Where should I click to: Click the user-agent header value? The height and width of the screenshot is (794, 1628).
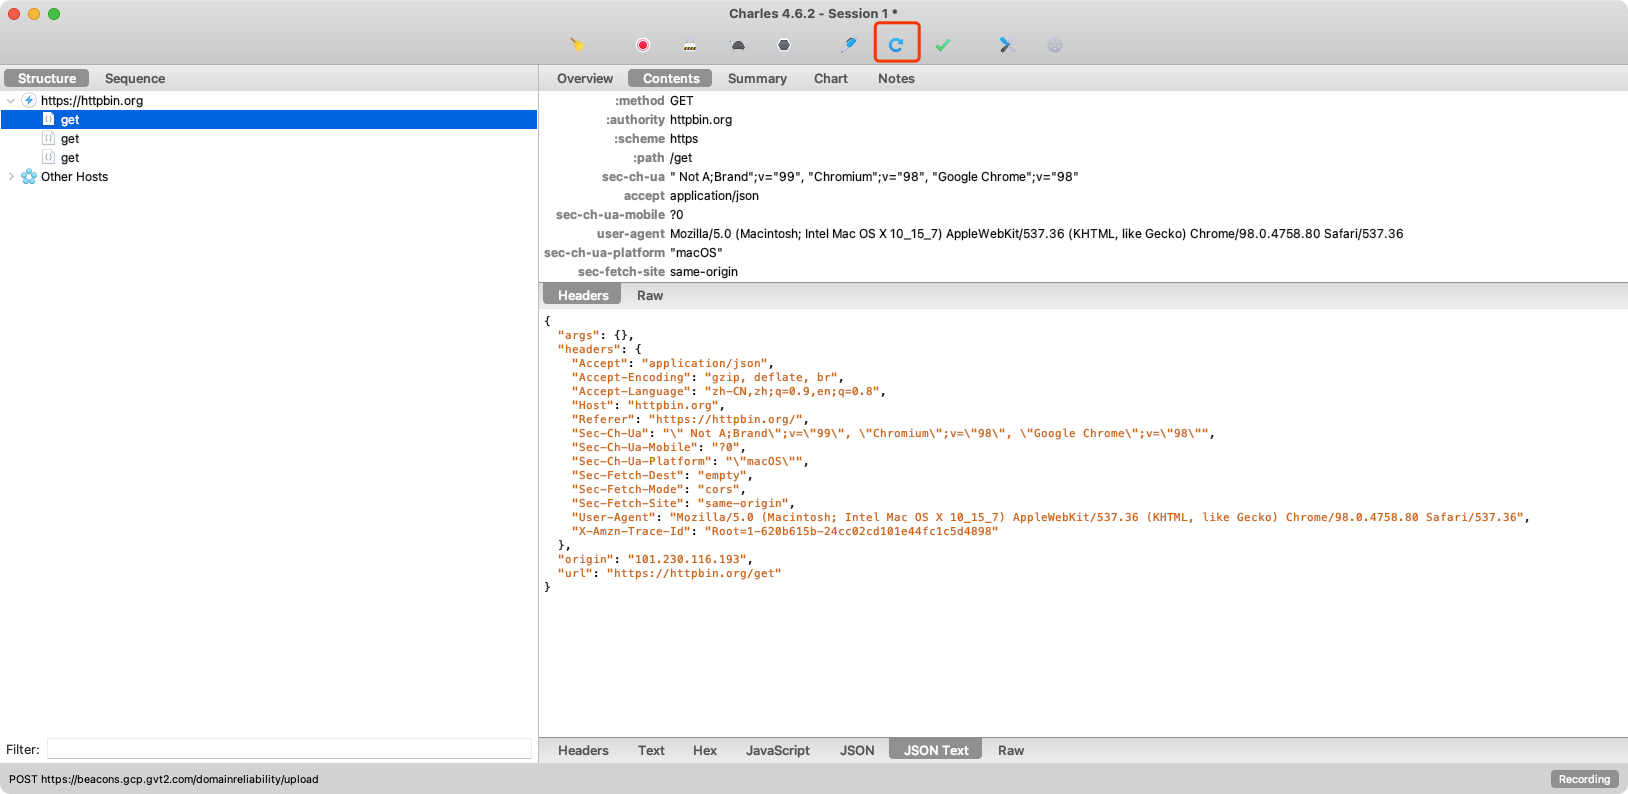coord(1036,233)
